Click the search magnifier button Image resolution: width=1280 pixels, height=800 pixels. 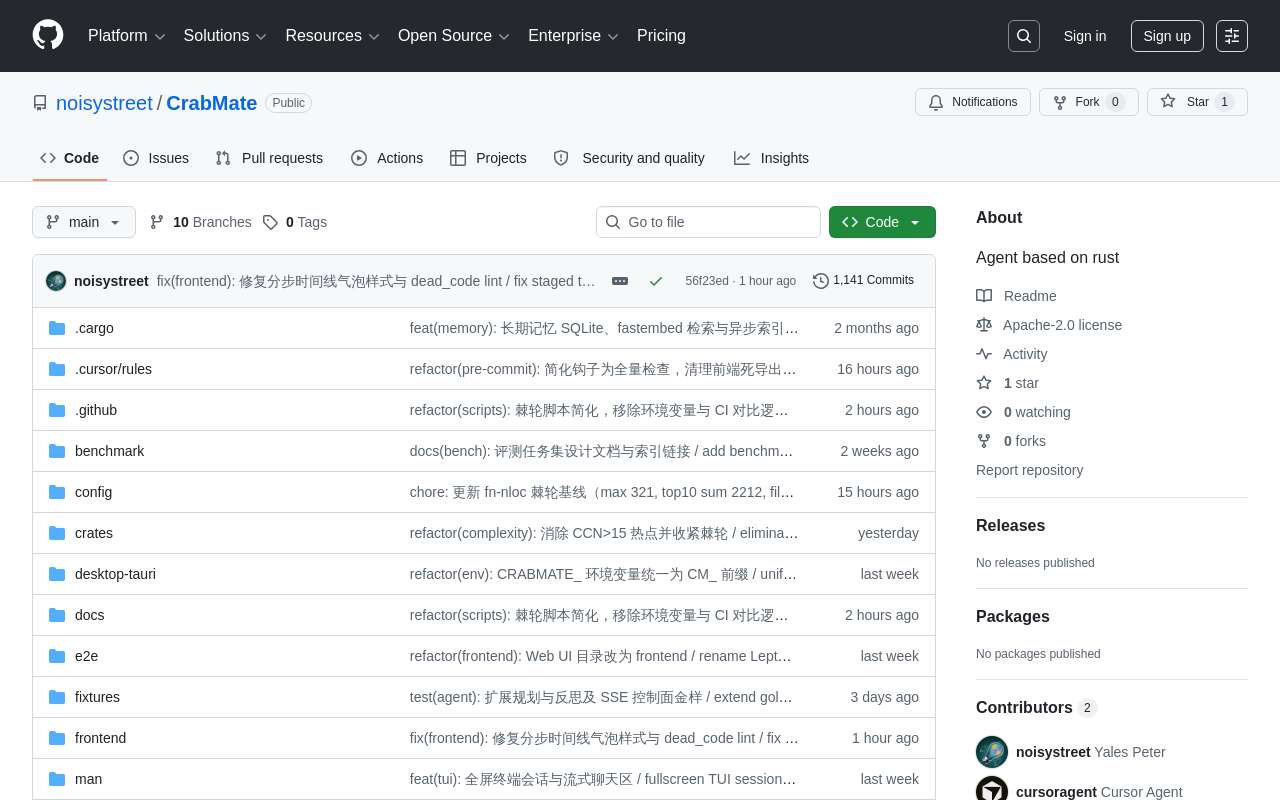click(1024, 36)
